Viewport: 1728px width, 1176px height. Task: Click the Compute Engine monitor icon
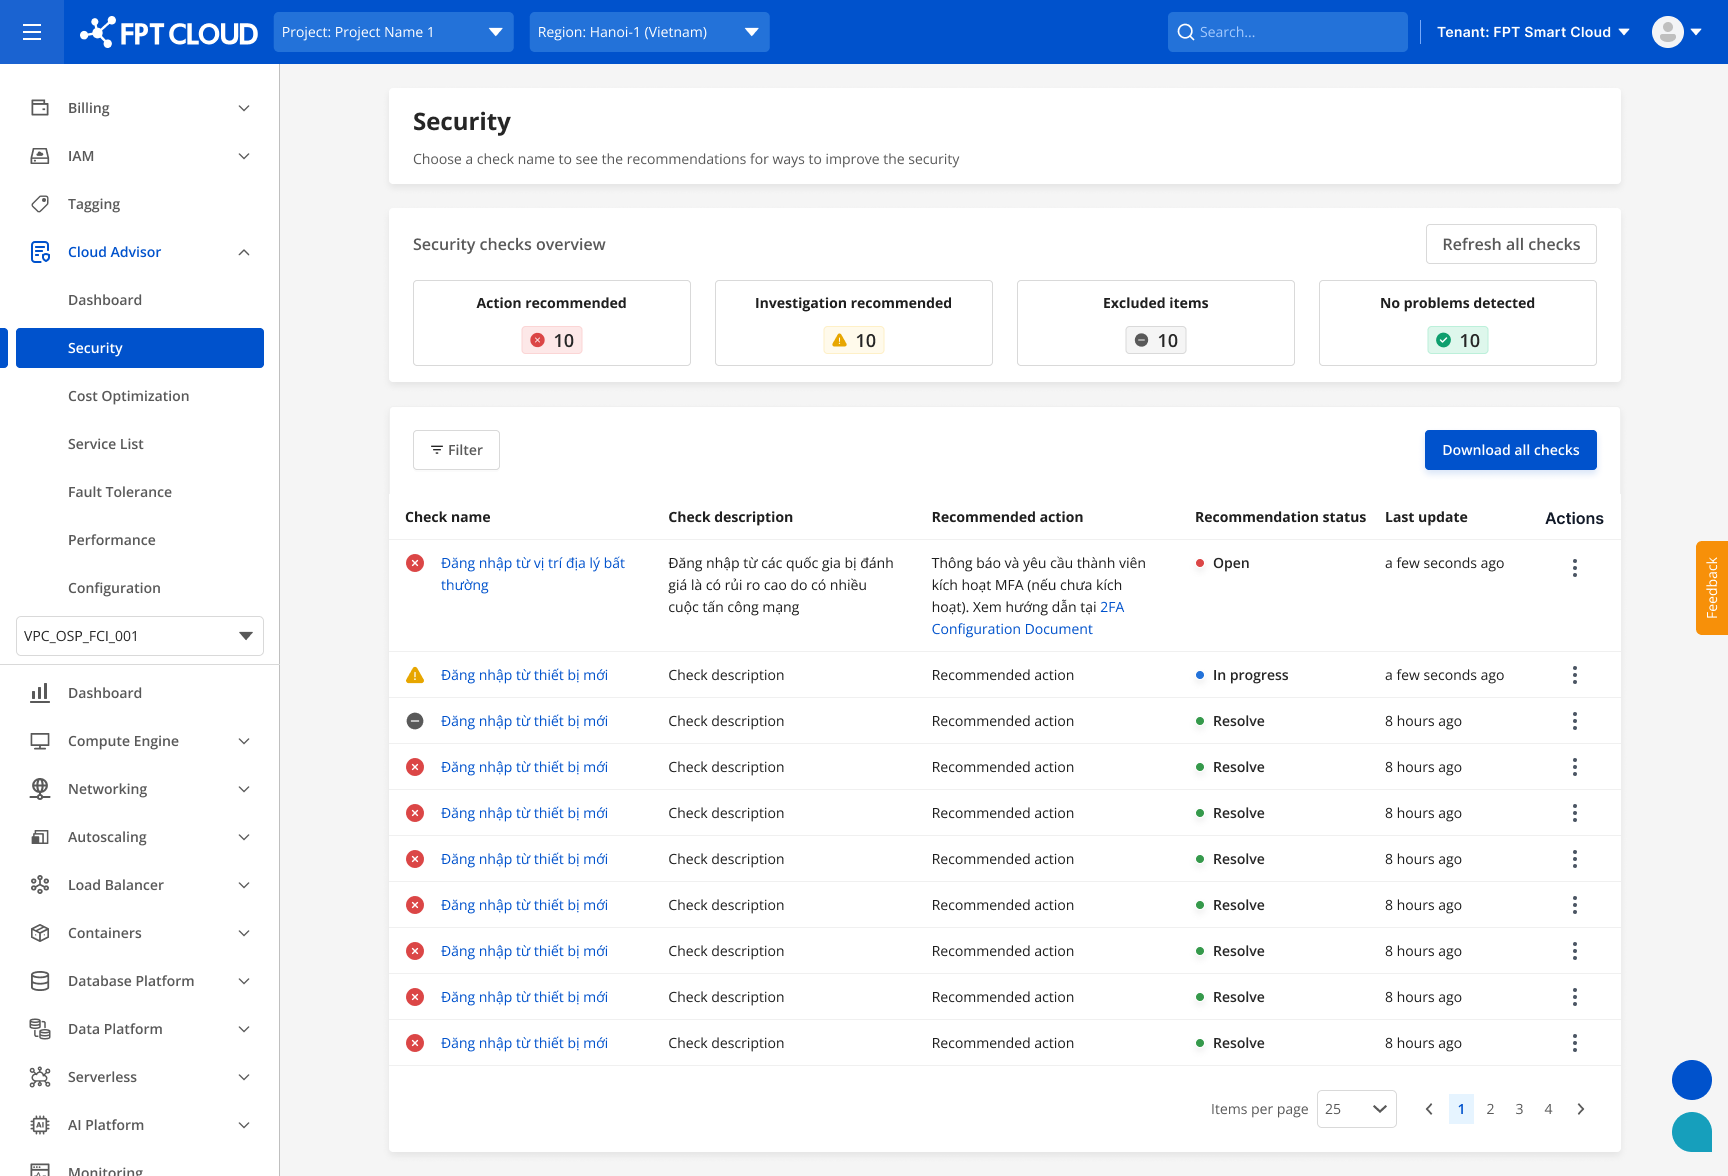click(x=40, y=741)
